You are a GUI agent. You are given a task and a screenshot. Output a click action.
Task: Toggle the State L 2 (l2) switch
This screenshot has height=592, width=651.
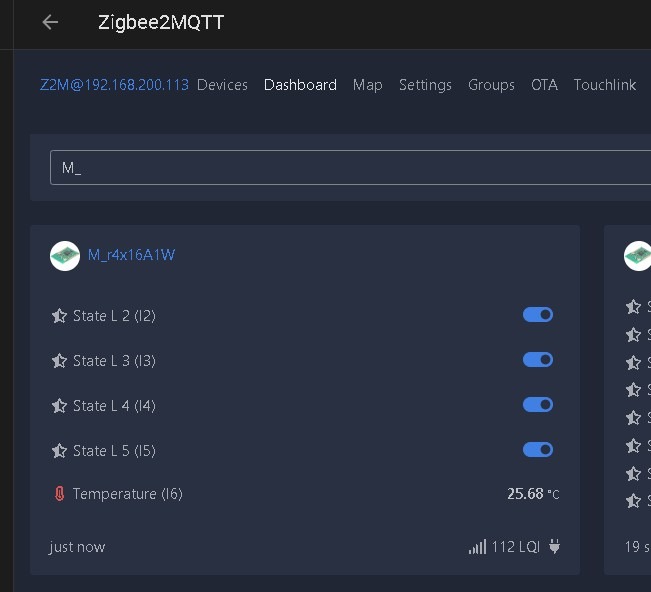click(538, 315)
